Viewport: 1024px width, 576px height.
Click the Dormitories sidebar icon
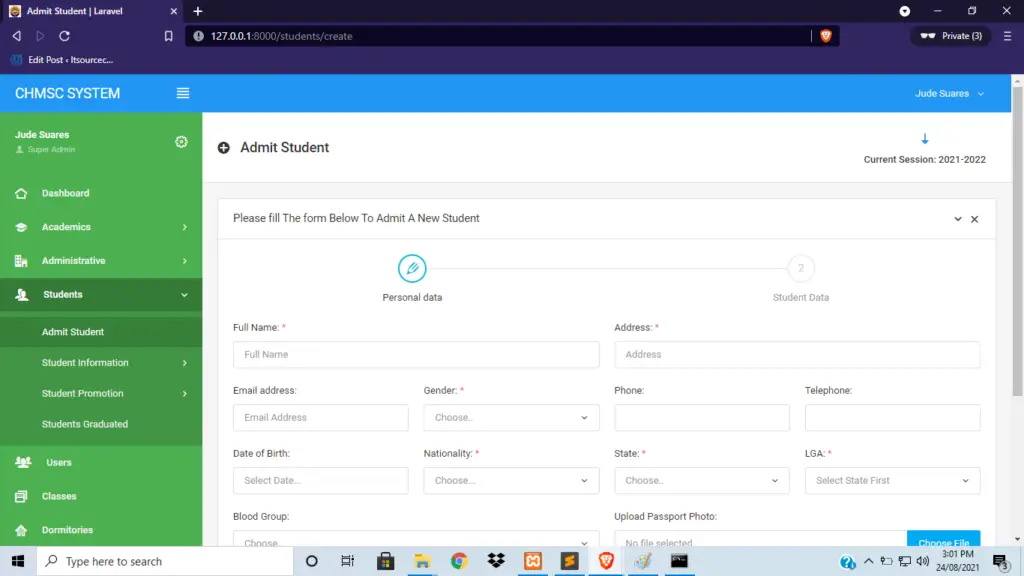pos(22,529)
